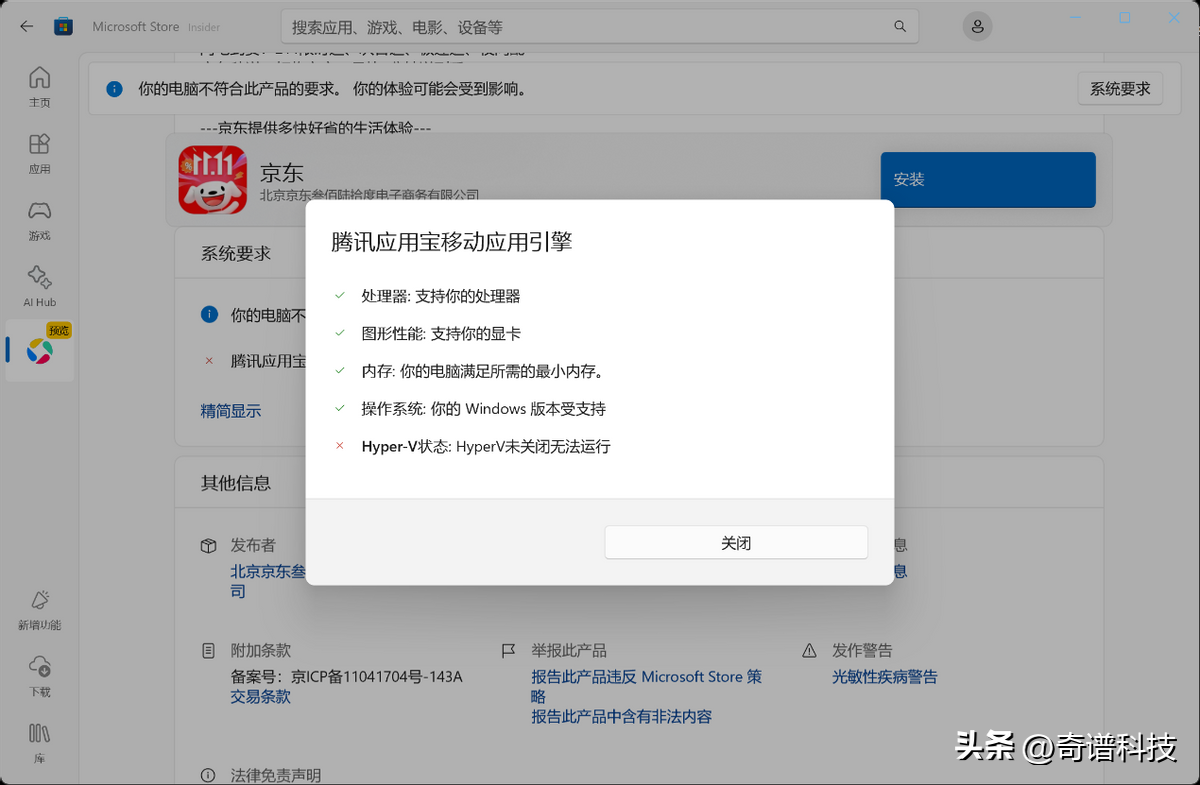Viewport: 1200px width, 785px height.
Task: Open AI Hub in the sidebar
Action: tap(39, 287)
